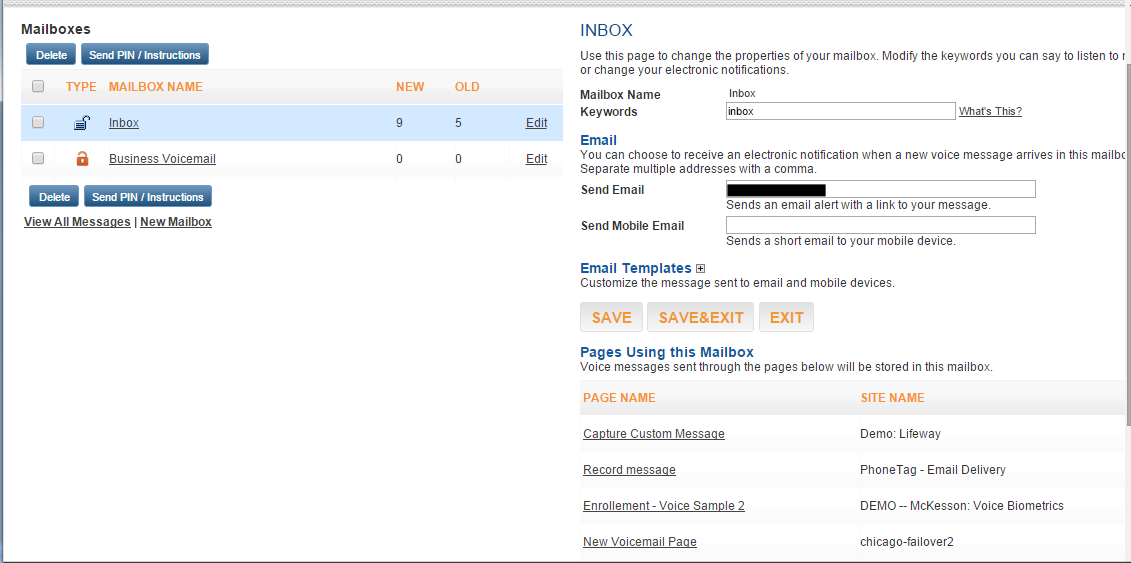Viewport: 1131px width, 563px height.
Task: Open the What's This? help link
Action: click(x=990, y=112)
